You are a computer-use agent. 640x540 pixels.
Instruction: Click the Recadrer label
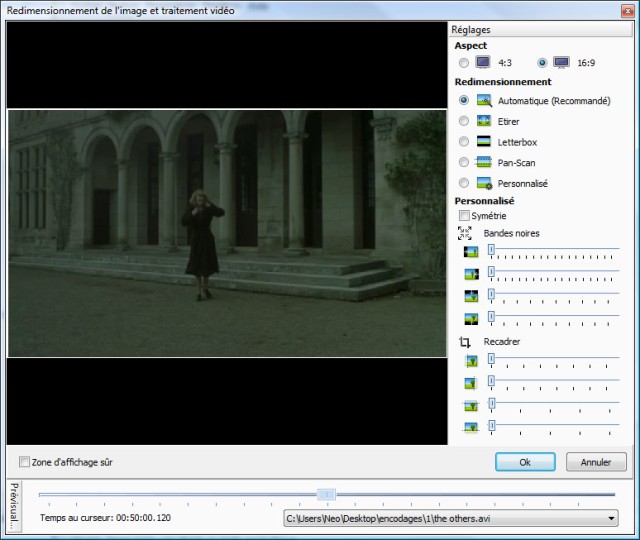[x=502, y=342]
